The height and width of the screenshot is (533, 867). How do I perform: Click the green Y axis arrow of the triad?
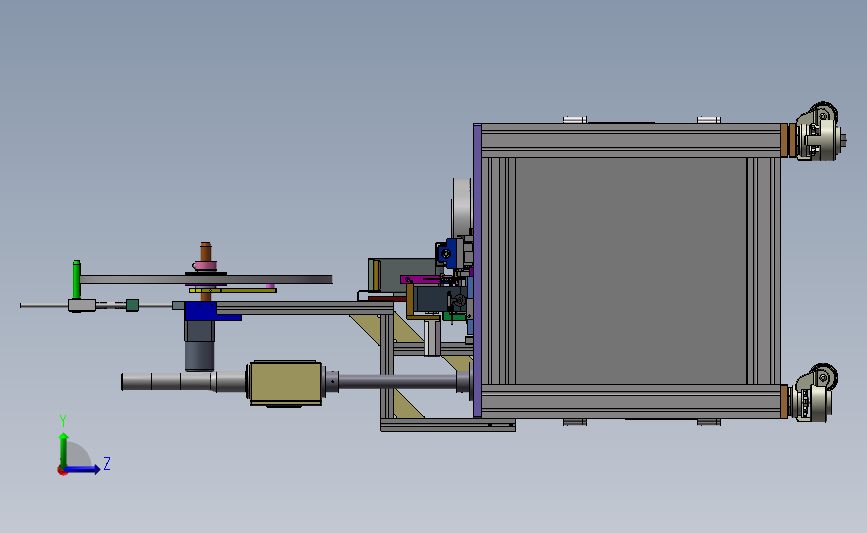coord(64,450)
